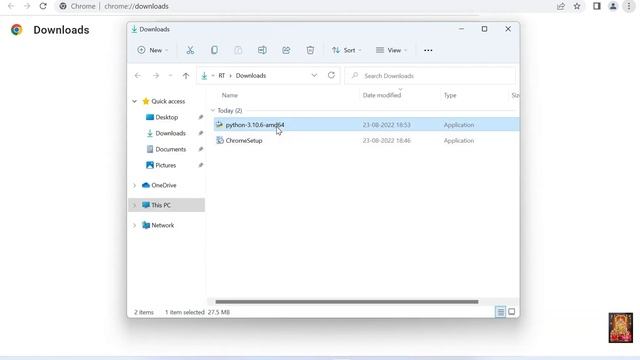Expand the This PC node
The image size is (640, 360).
134,205
